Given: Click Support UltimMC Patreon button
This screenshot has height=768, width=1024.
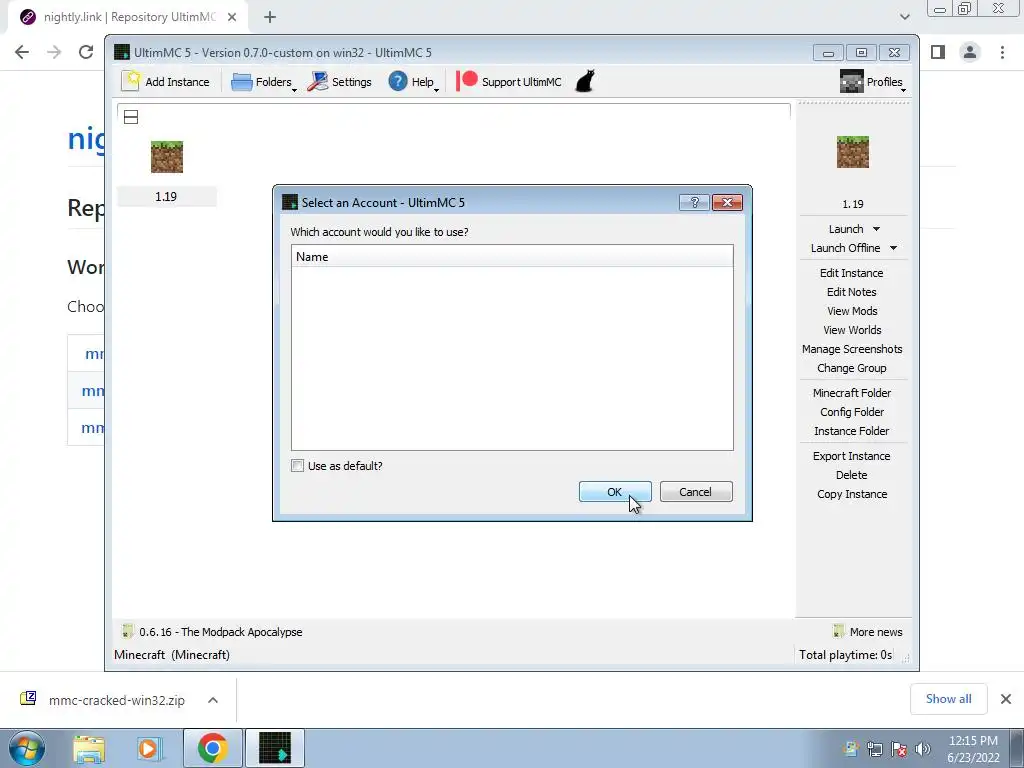Looking at the screenshot, I should pos(509,82).
